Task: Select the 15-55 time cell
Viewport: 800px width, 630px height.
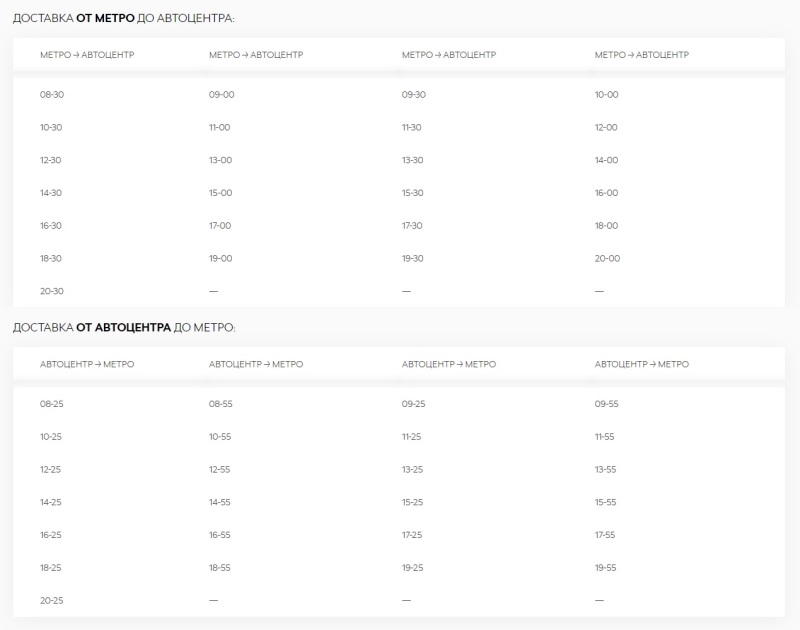Action: pyautogui.click(x=606, y=502)
